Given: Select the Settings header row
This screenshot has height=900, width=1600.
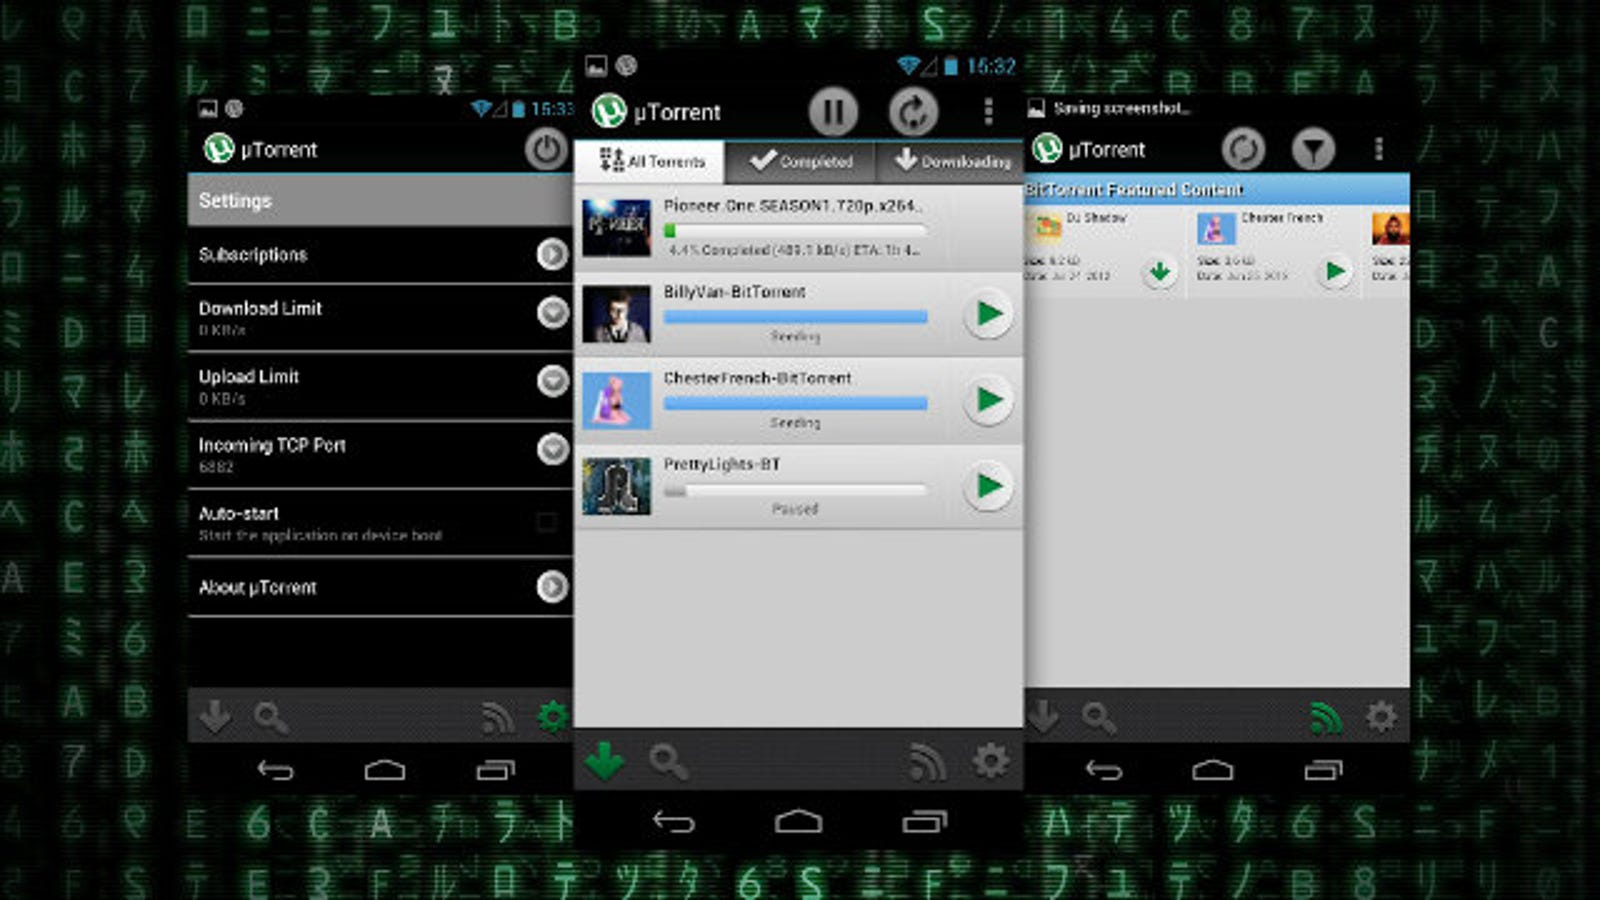Looking at the screenshot, I should pos(380,200).
